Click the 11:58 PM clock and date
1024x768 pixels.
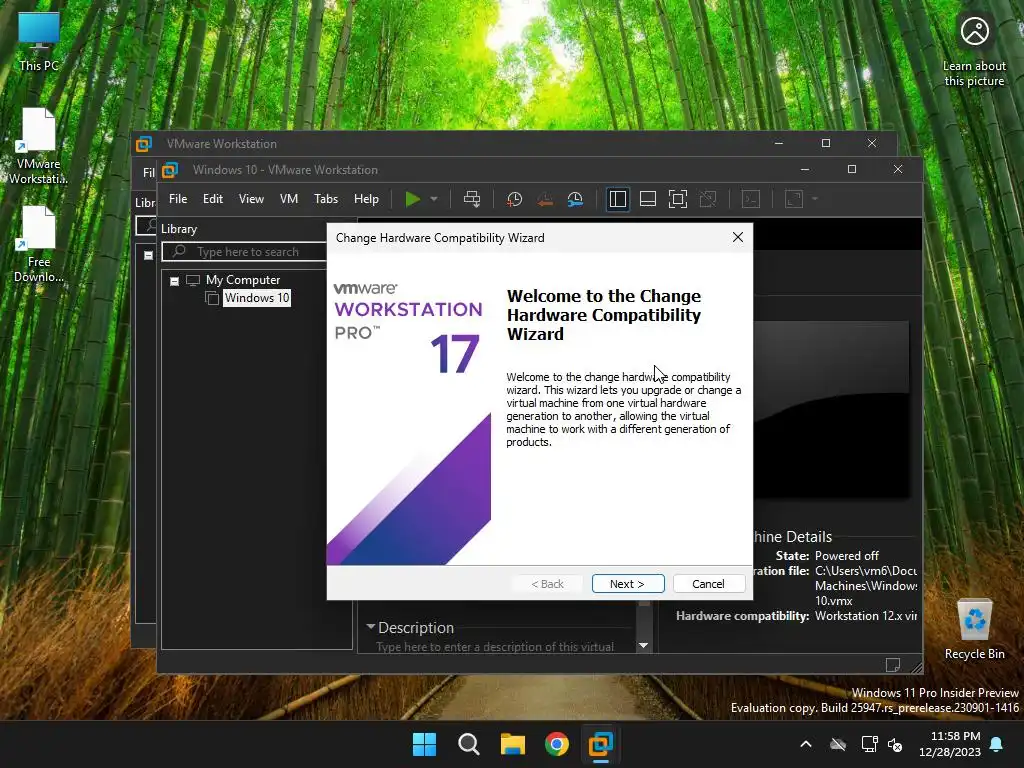[x=950, y=744]
